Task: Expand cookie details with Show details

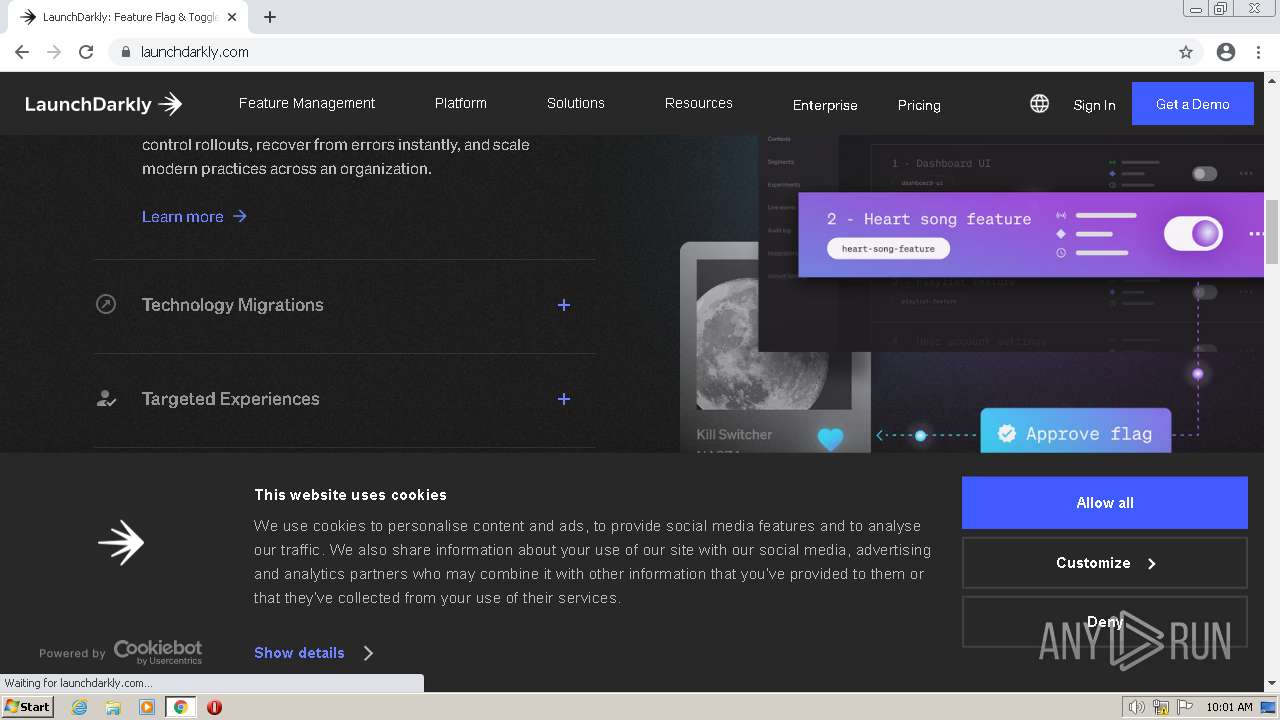Action: pos(313,653)
